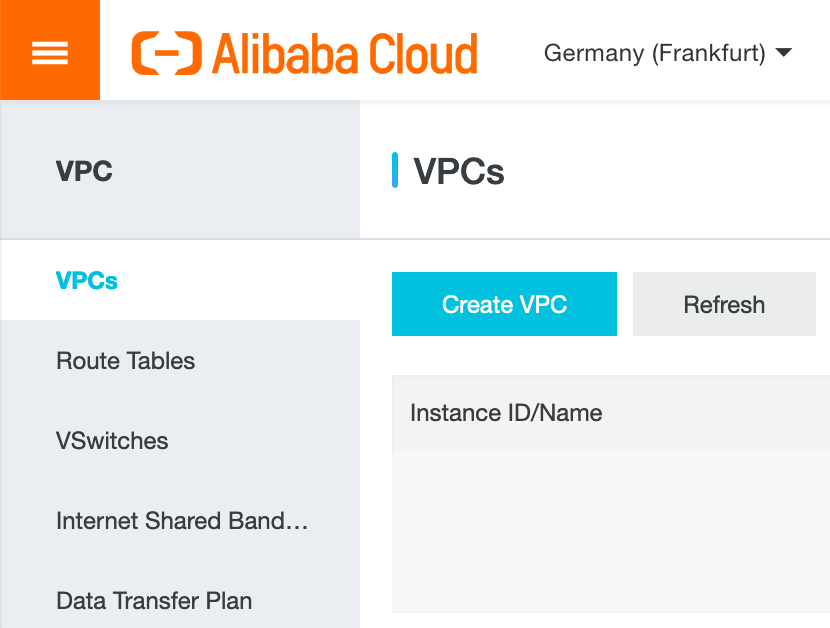Refresh the VPC list
Screen dimensions: 830x628
point(724,304)
